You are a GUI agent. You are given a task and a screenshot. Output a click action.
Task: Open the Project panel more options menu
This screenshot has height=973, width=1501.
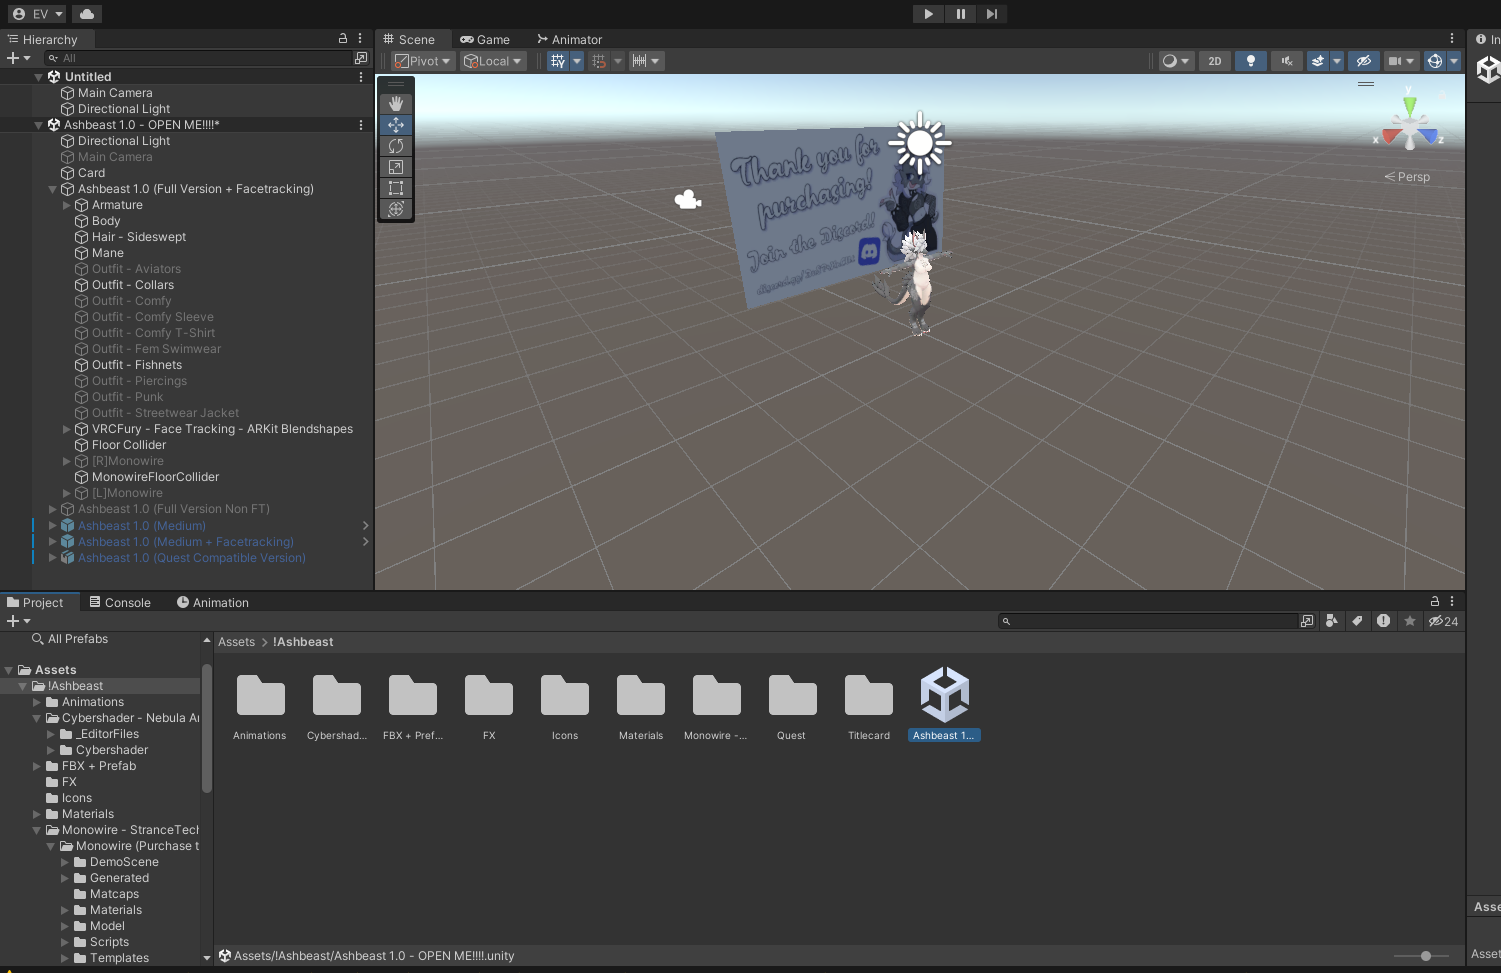click(x=1452, y=602)
